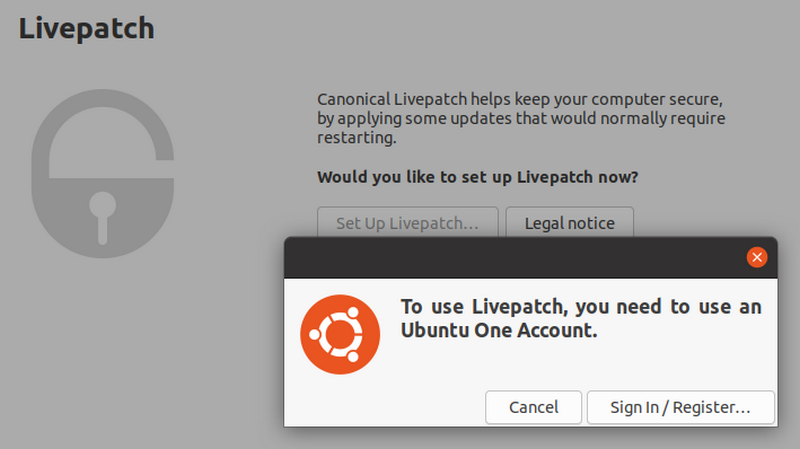Click the Set Up Livepatch… button

coord(408,222)
